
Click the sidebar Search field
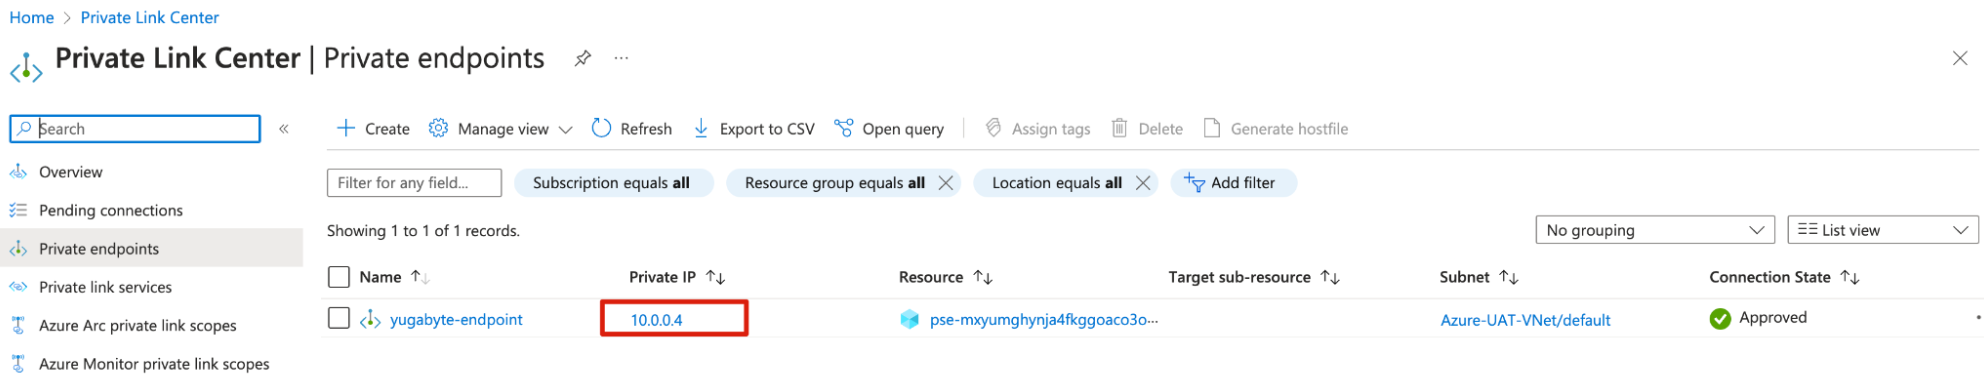pyautogui.click(x=135, y=129)
